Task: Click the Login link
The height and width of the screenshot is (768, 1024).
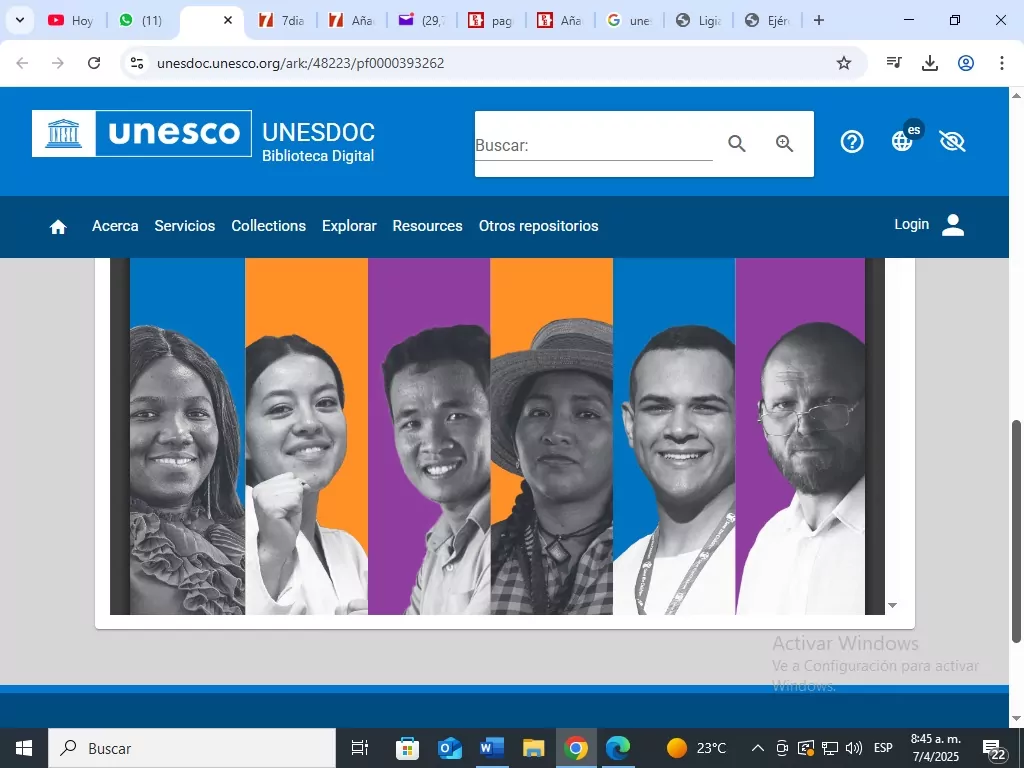Action: coord(911,225)
